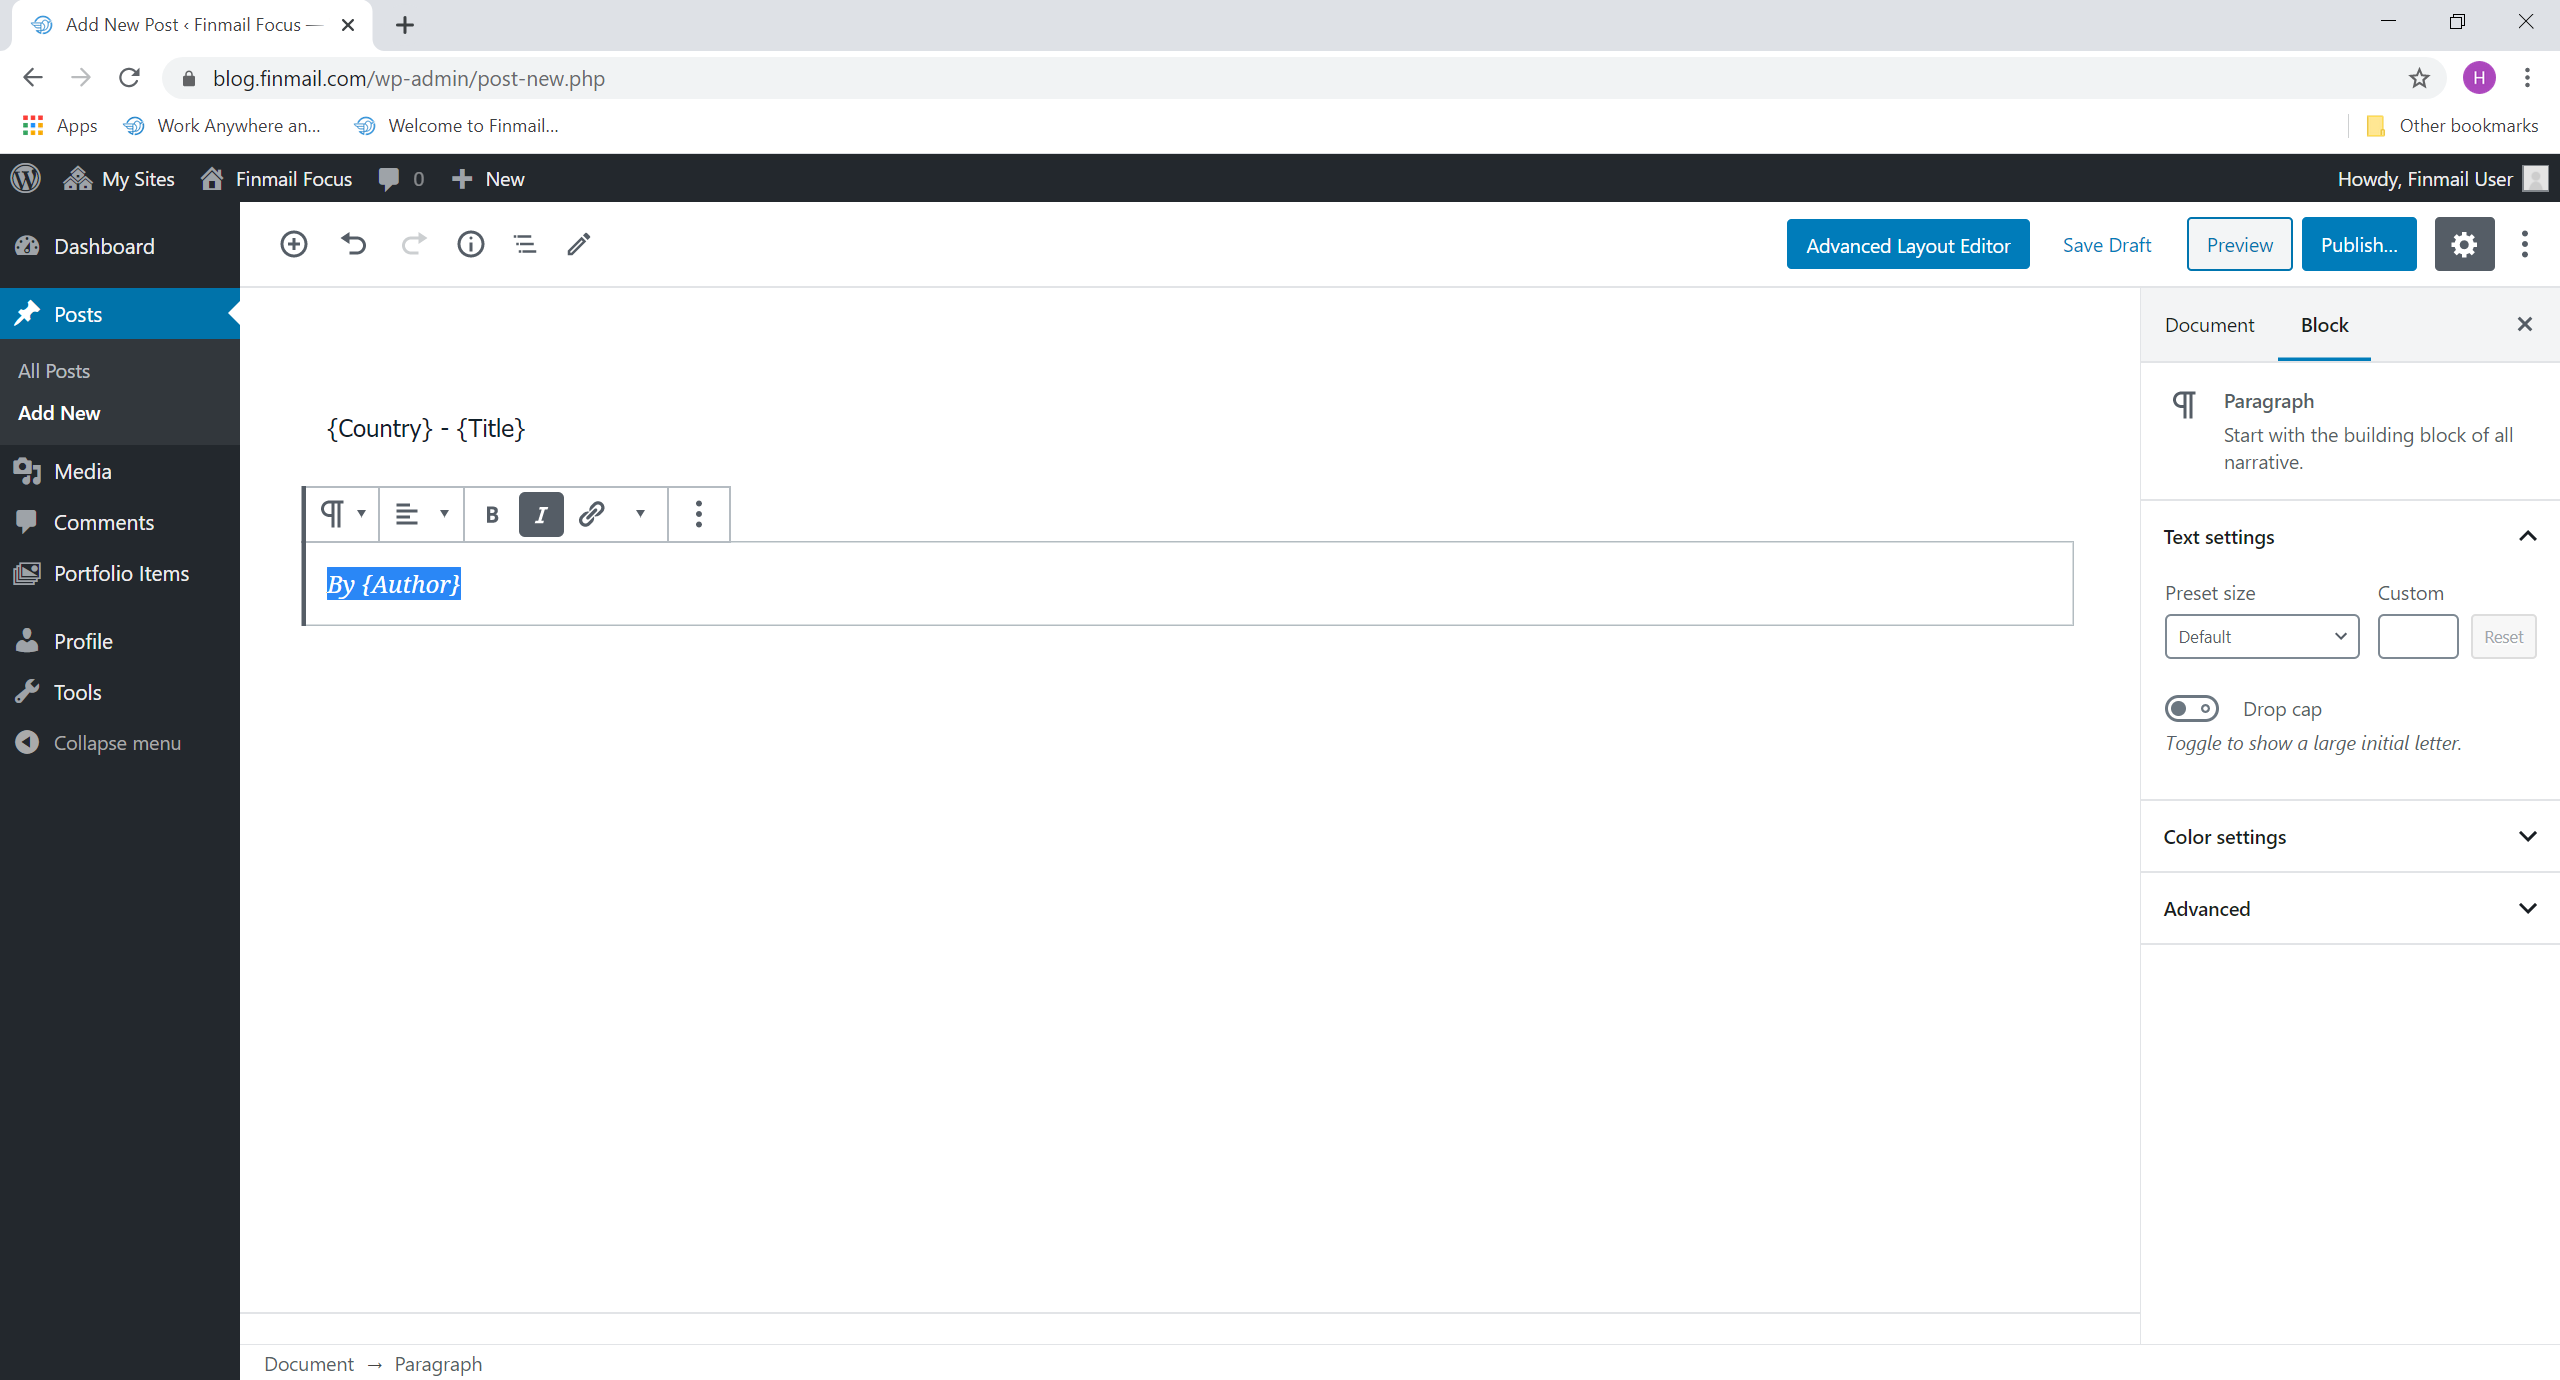The image size is (2560, 1380).
Task: Switch to the Document tab
Action: [x=2209, y=325]
